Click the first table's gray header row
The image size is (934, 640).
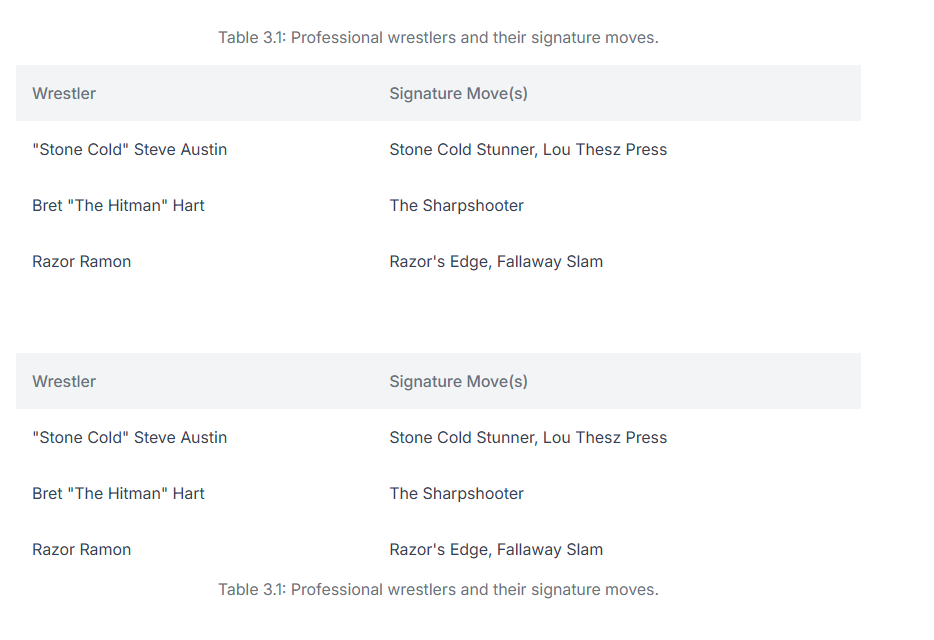tap(438, 93)
